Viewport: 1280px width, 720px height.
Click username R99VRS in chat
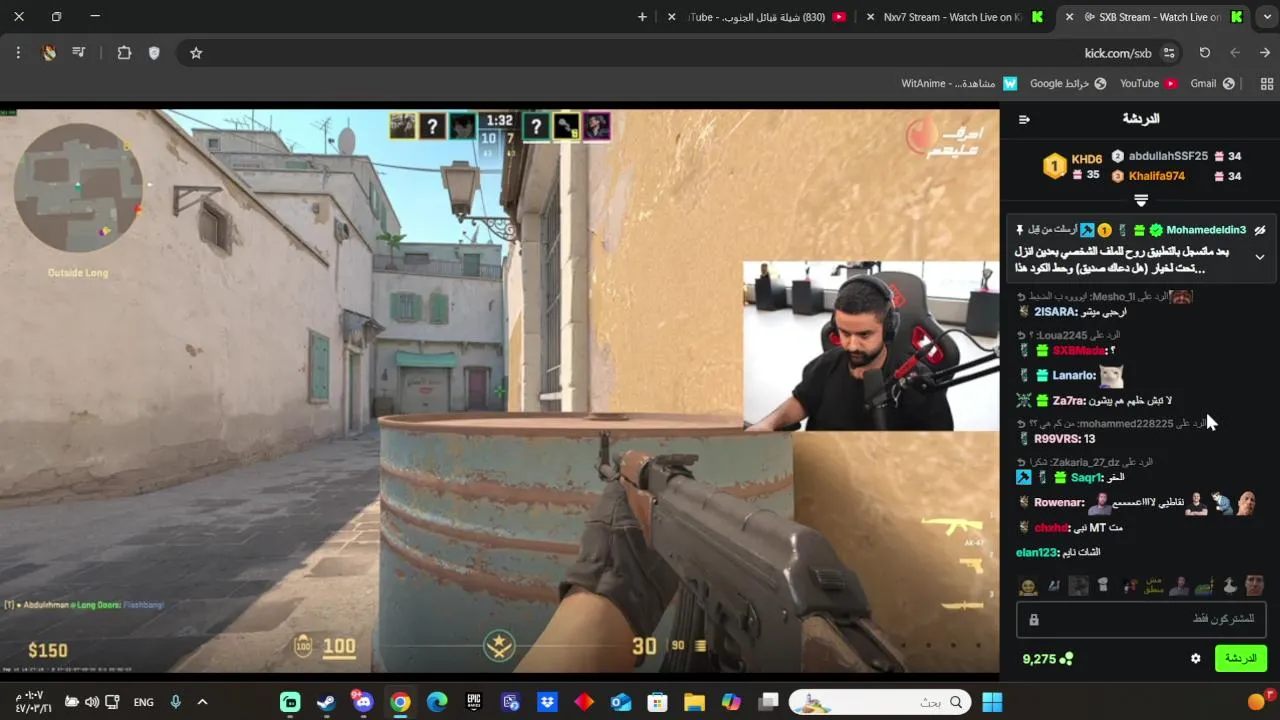pos(1057,439)
